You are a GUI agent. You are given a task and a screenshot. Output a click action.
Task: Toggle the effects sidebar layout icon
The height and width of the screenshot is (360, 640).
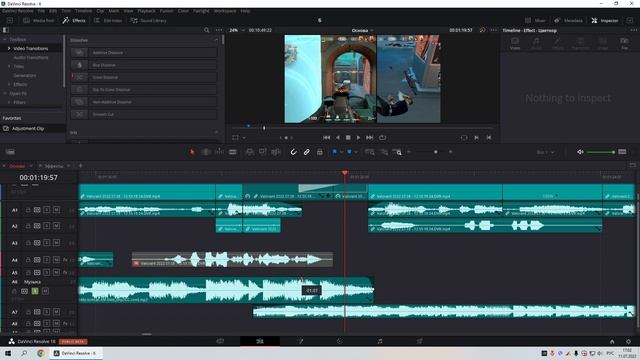click(x=6, y=30)
